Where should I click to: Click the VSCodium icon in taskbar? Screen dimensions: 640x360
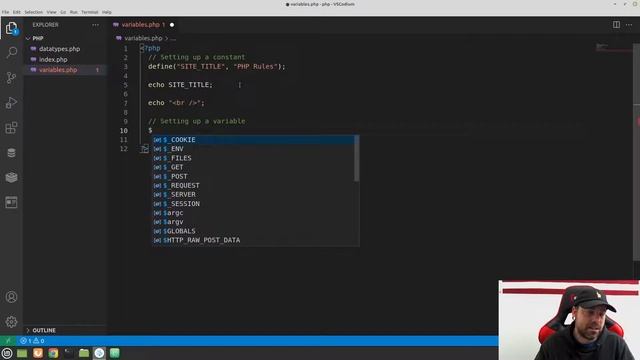(x=99, y=353)
